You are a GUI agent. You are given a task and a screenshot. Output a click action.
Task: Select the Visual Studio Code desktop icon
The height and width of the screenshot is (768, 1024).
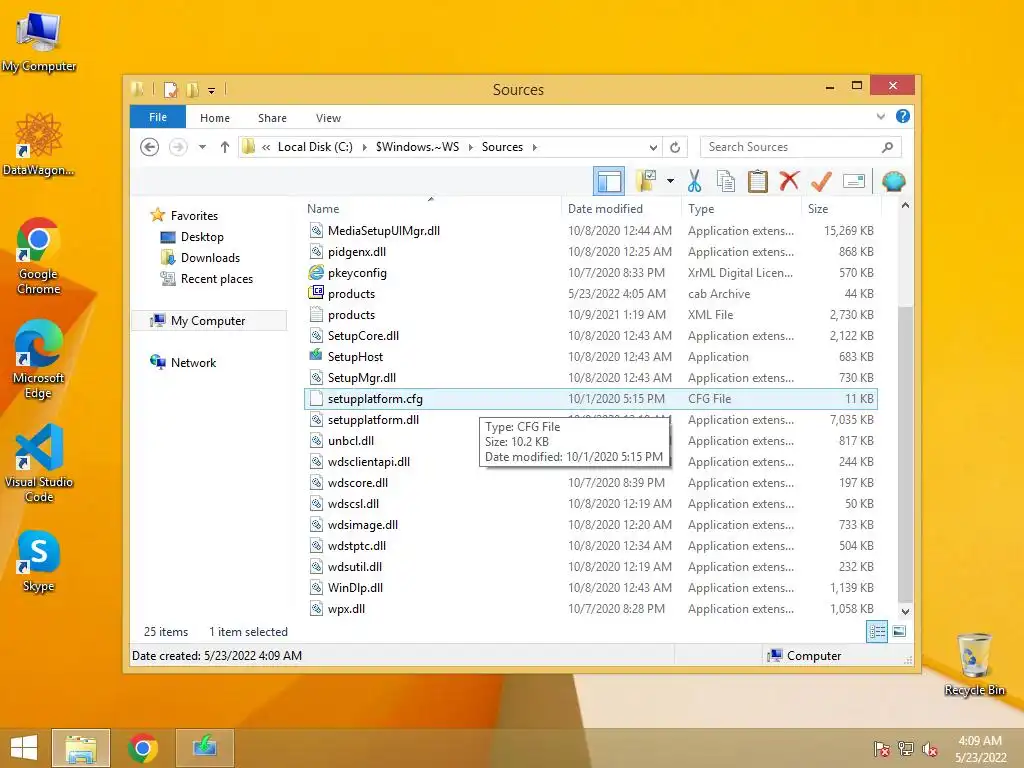(x=39, y=464)
